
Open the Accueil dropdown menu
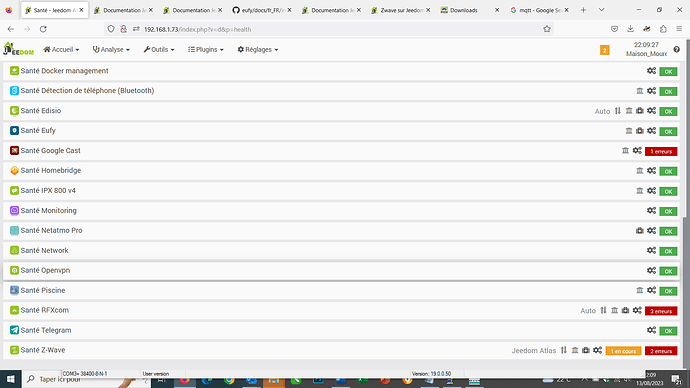pyautogui.click(x=61, y=50)
